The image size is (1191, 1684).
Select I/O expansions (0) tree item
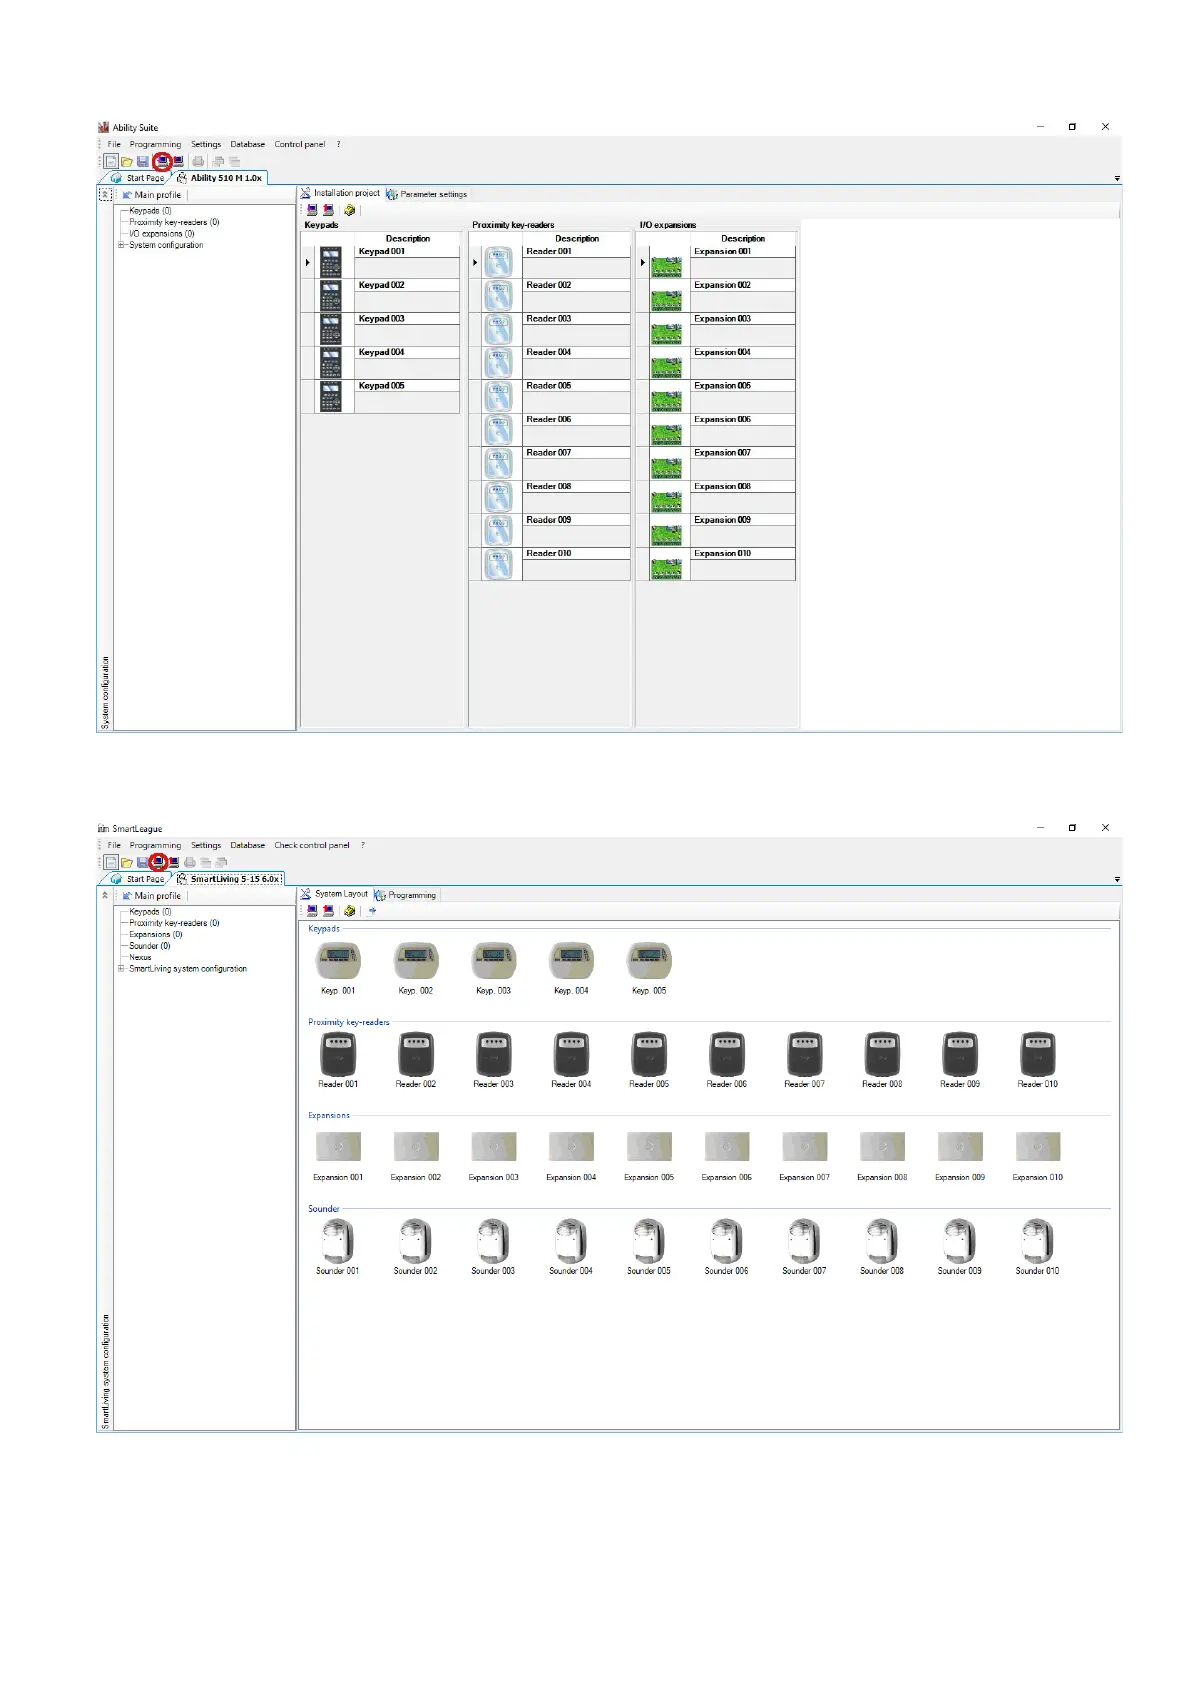pyautogui.click(x=161, y=234)
